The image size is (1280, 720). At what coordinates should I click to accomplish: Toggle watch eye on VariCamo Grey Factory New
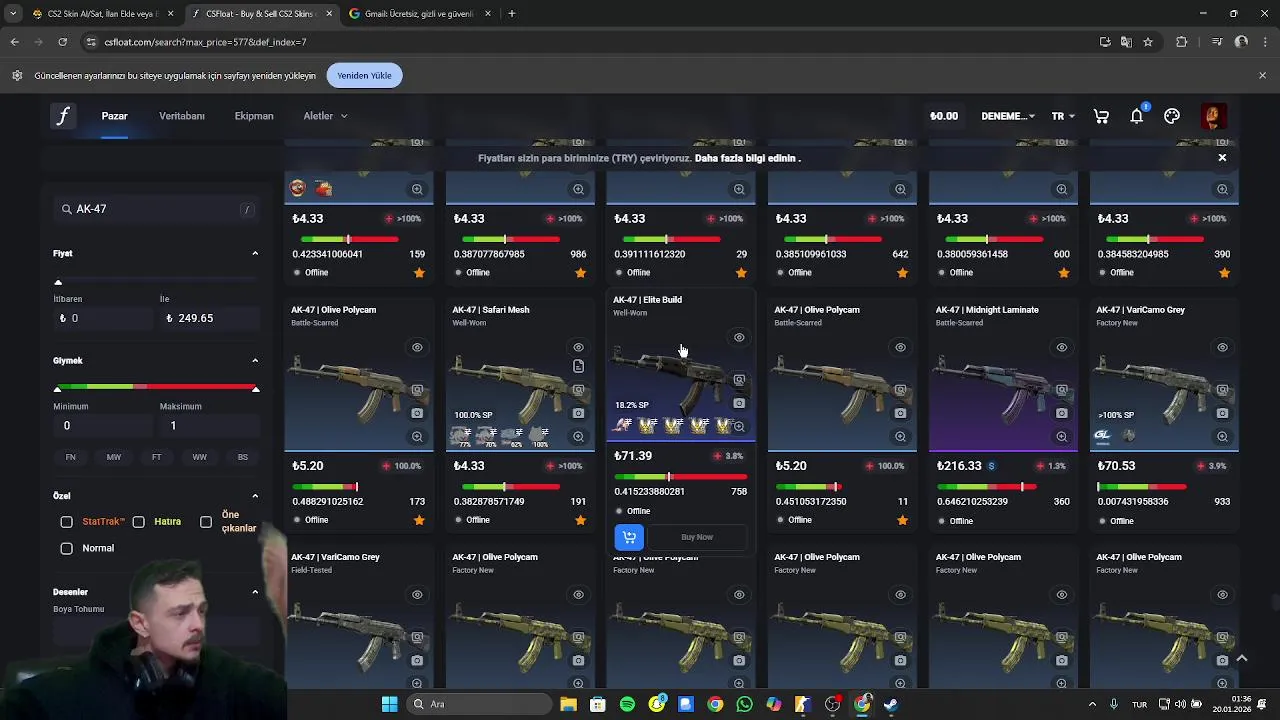(x=1222, y=348)
